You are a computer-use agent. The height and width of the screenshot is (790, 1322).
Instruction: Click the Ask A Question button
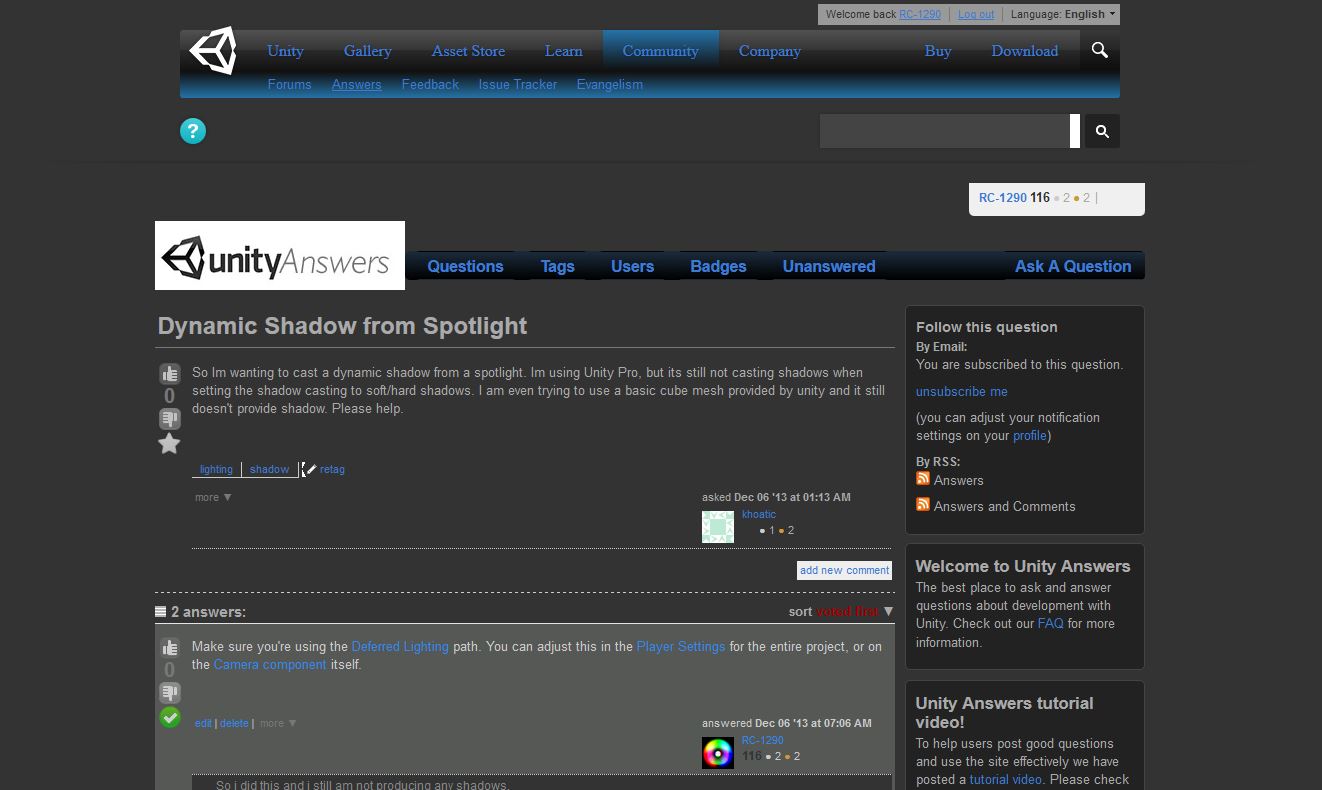(1072, 266)
